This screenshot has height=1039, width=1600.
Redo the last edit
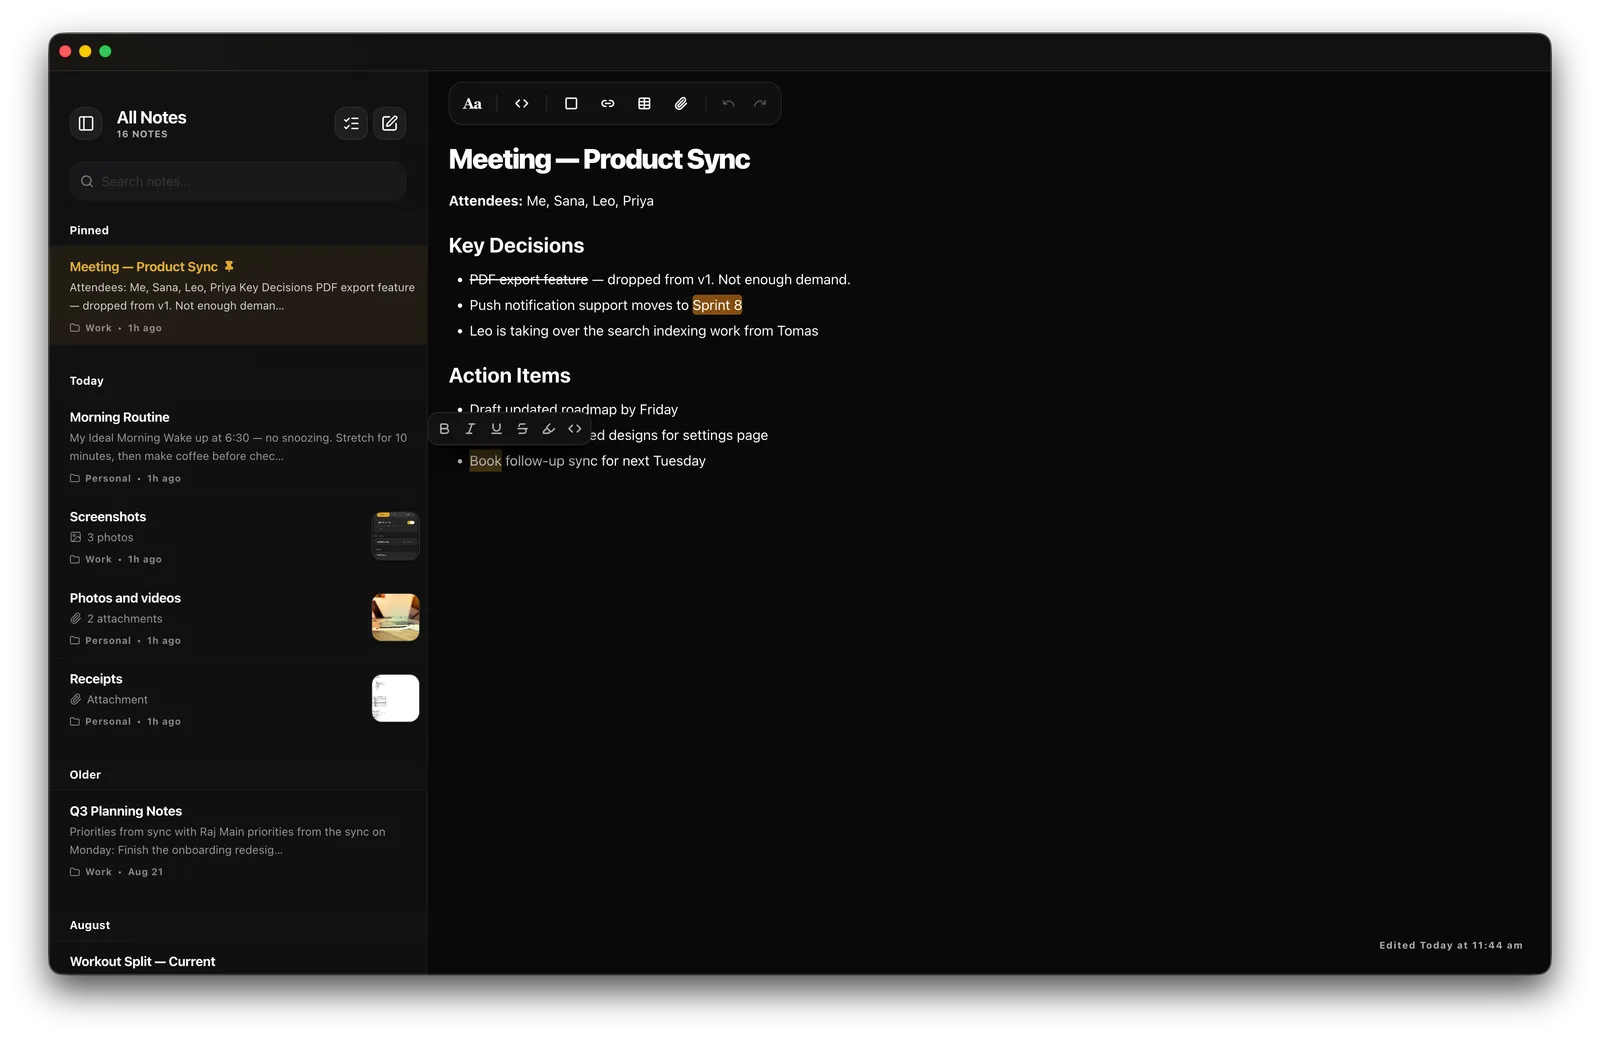coord(760,104)
